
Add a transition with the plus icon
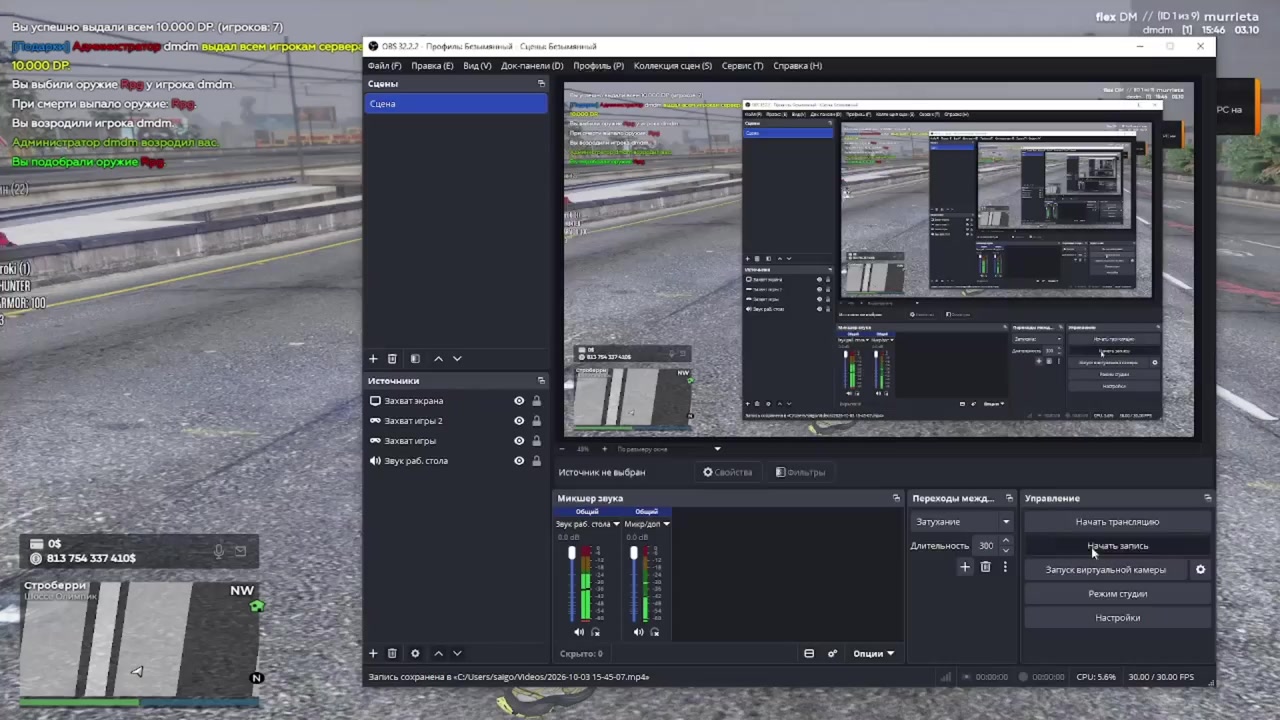pyautogui.click(x=965, y=567)
